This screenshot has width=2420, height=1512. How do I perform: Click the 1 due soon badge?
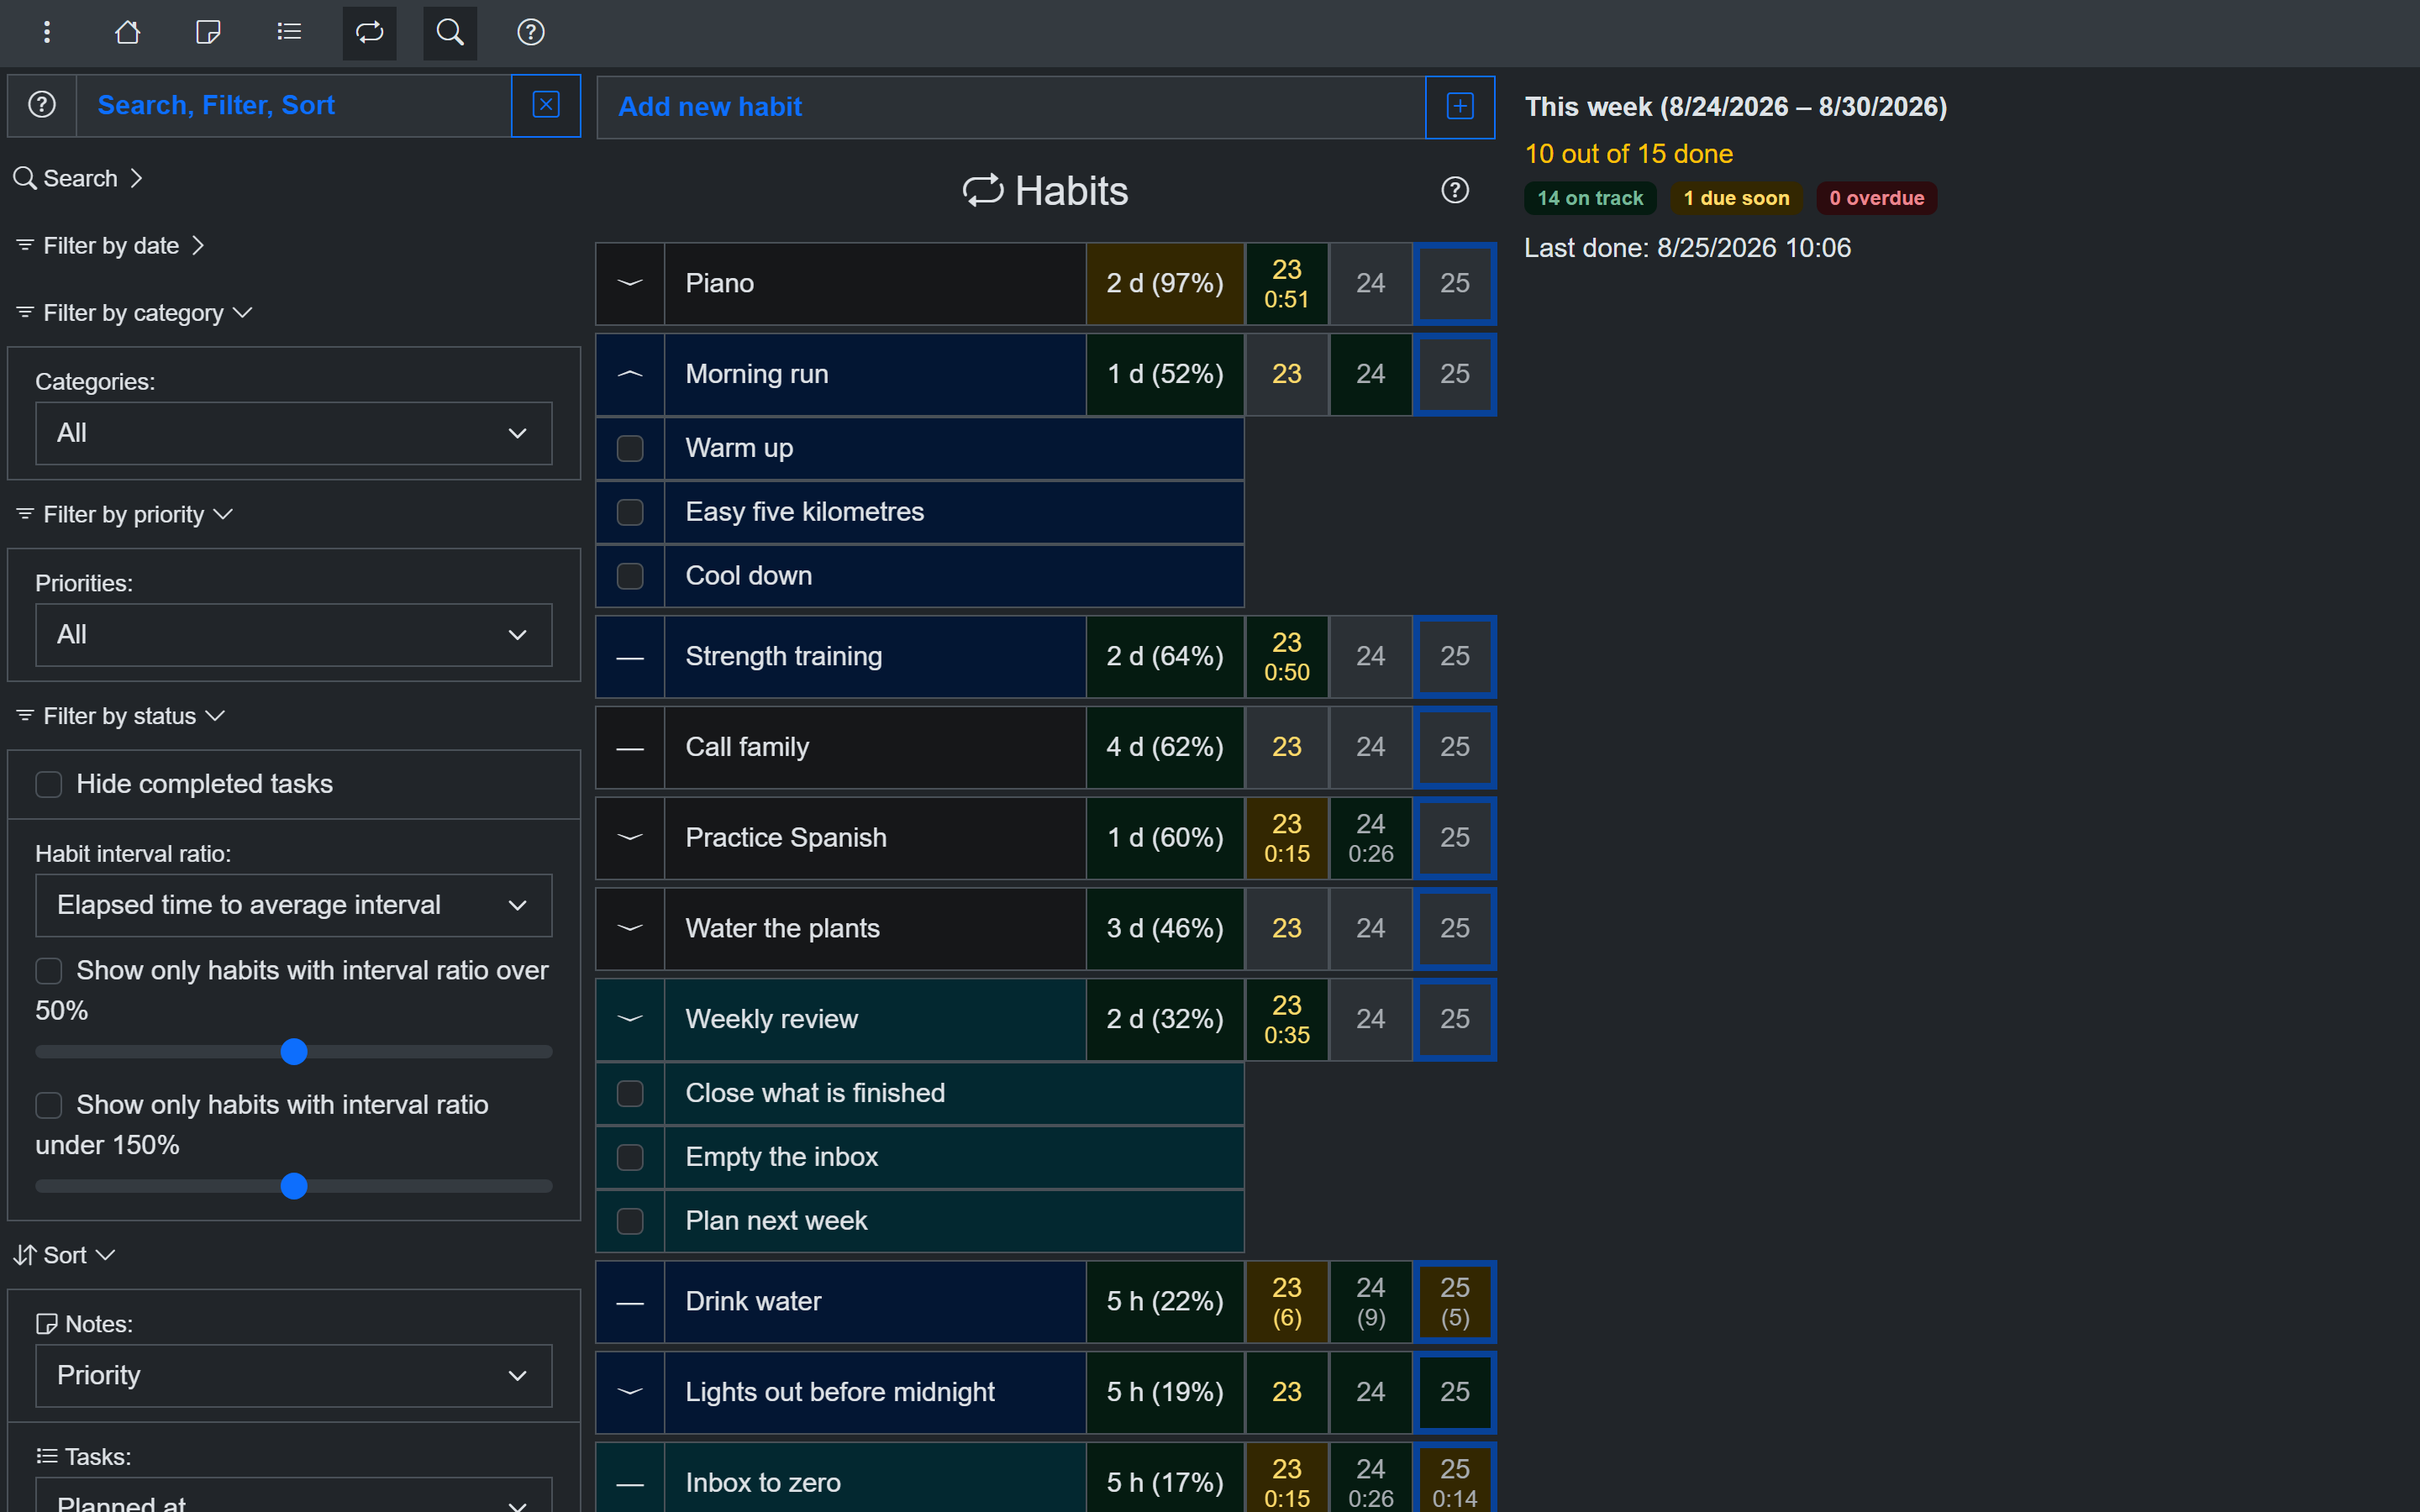point(1736,198)
